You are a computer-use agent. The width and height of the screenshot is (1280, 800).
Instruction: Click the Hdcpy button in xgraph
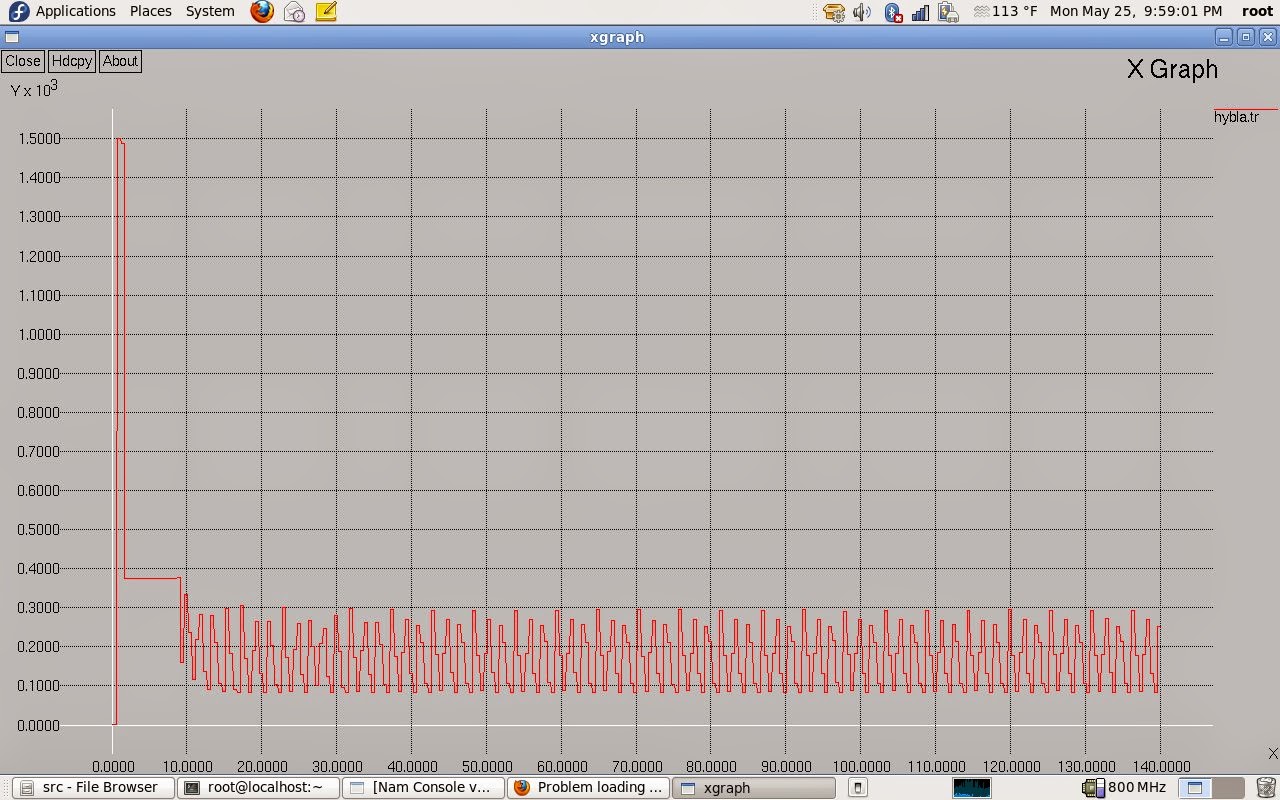pos(71,61)
